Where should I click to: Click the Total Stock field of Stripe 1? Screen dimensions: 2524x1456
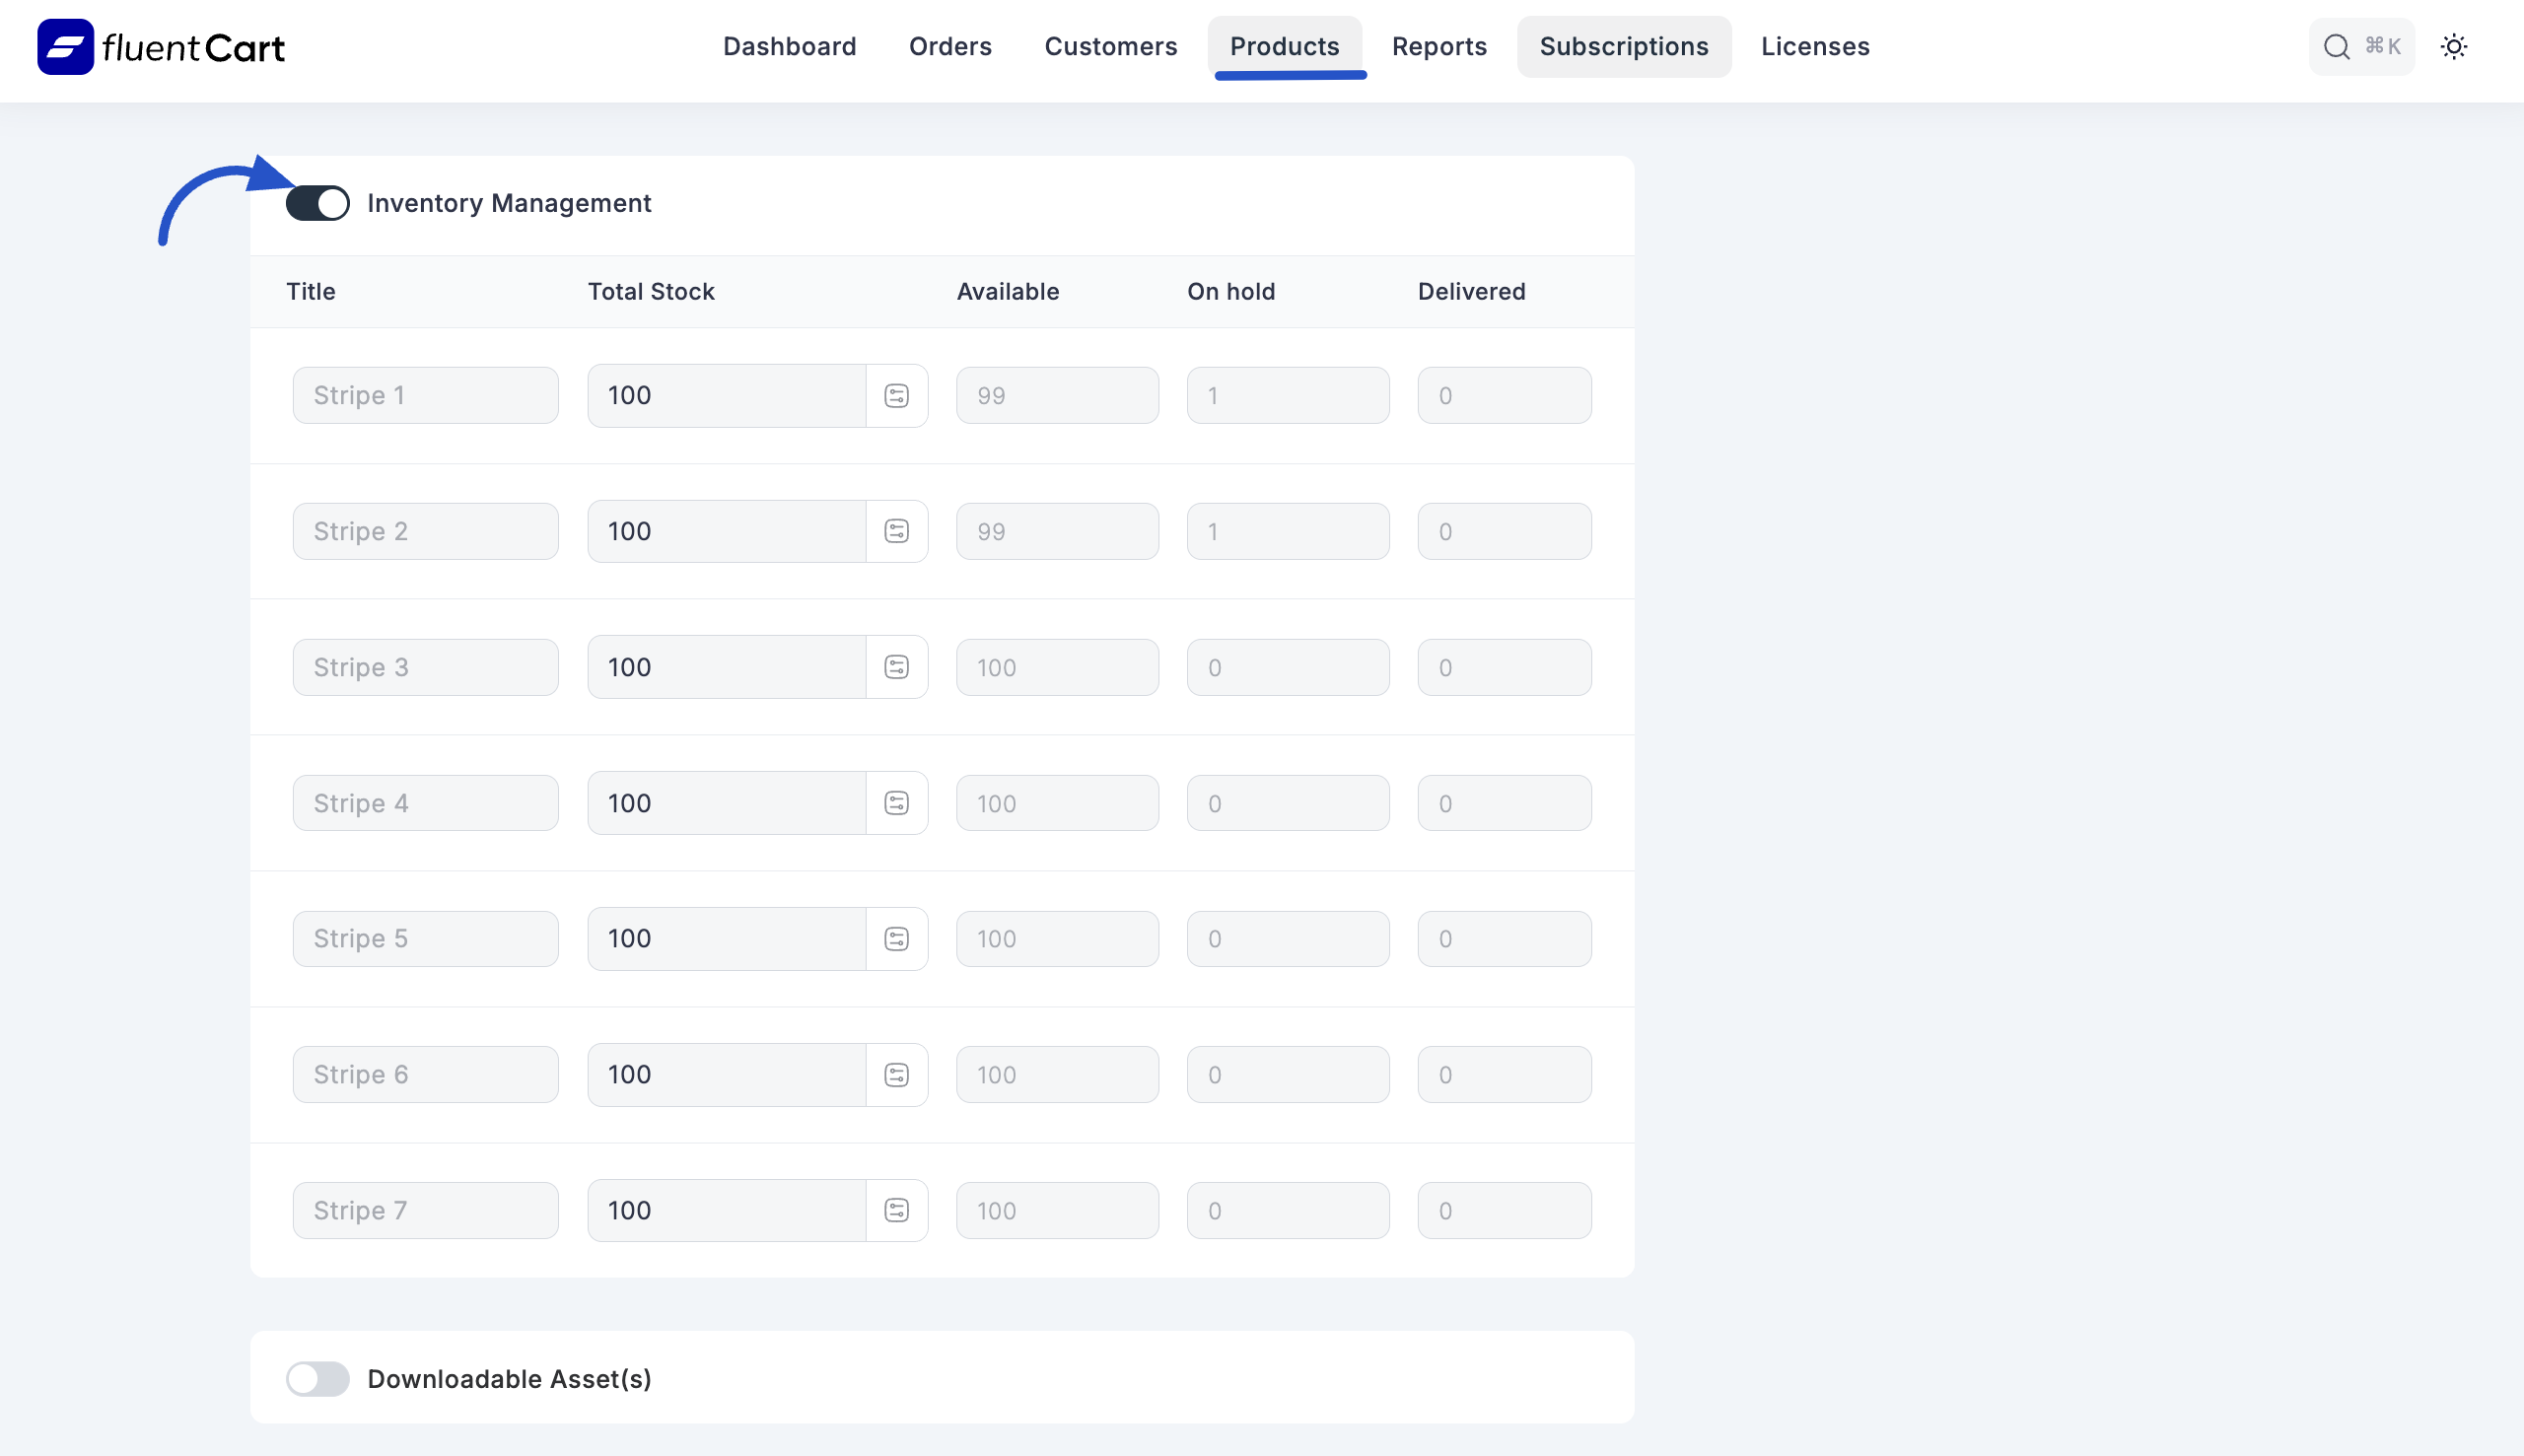tap(727, 394)
